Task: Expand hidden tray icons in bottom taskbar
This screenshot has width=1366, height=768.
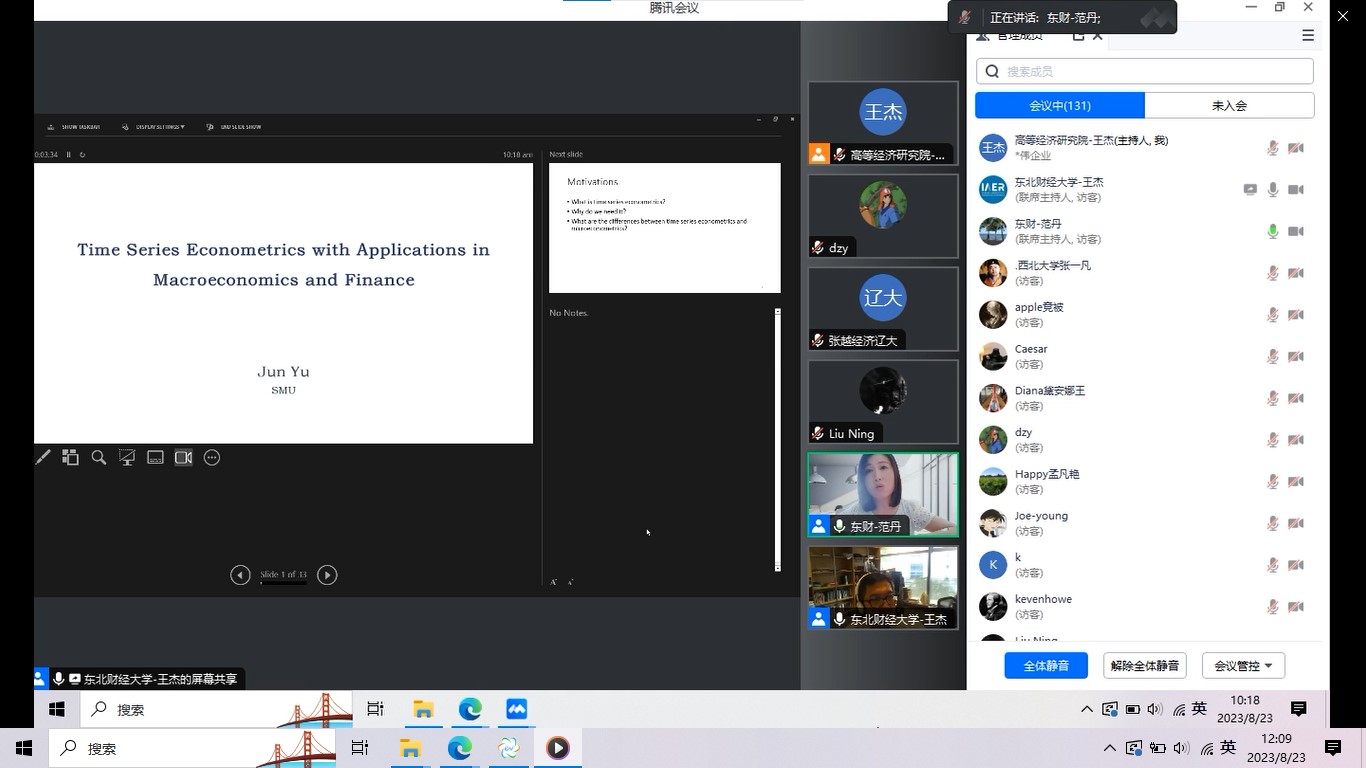Action: (1110, 748)
